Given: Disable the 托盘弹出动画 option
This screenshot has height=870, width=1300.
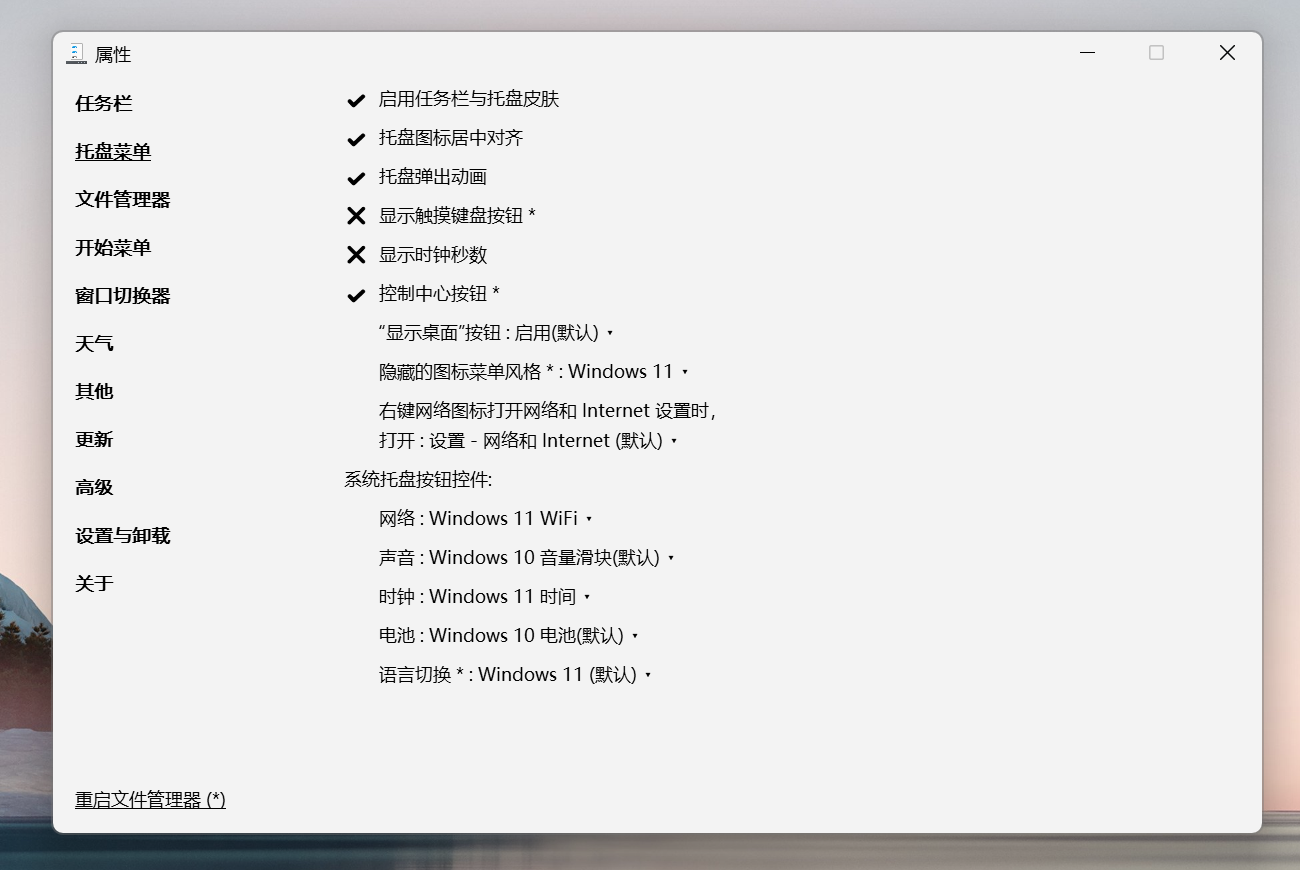Looking at the screenshot, I should 356,178.
